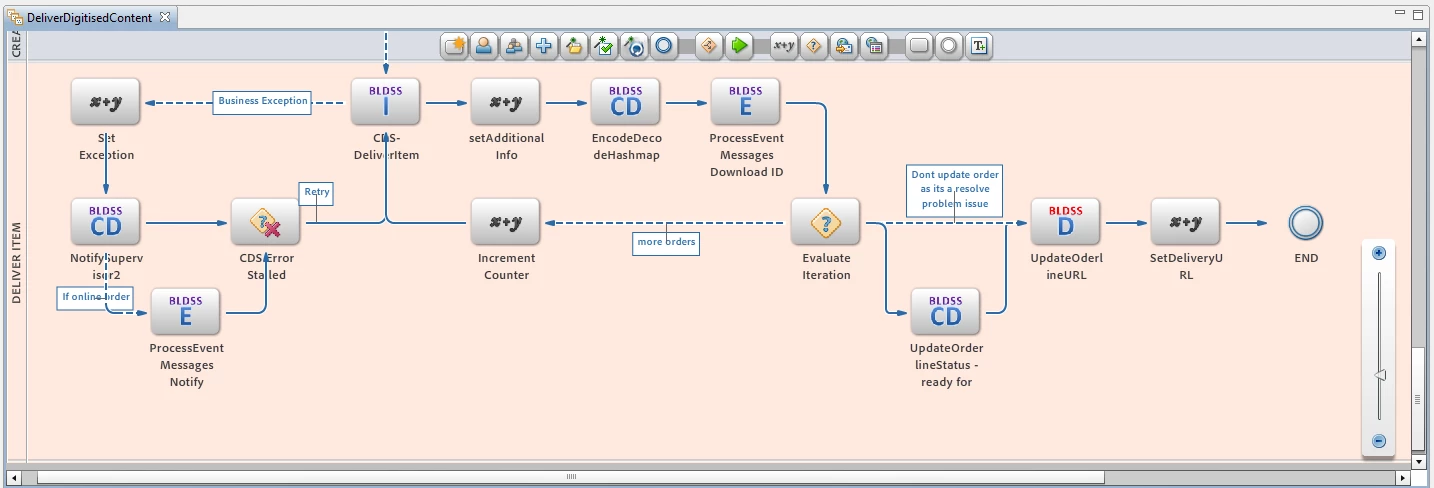The image size is (1434, 488).
Task: Select the UpdateOrderlineStatus CD node
Action: (945, 312)
